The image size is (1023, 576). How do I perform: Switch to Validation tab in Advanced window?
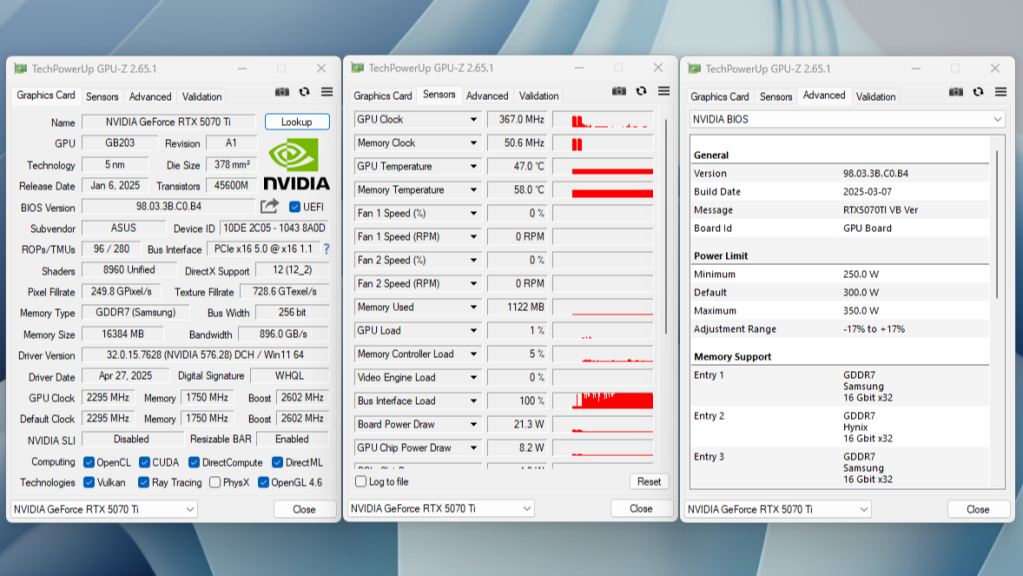point(876,97)
